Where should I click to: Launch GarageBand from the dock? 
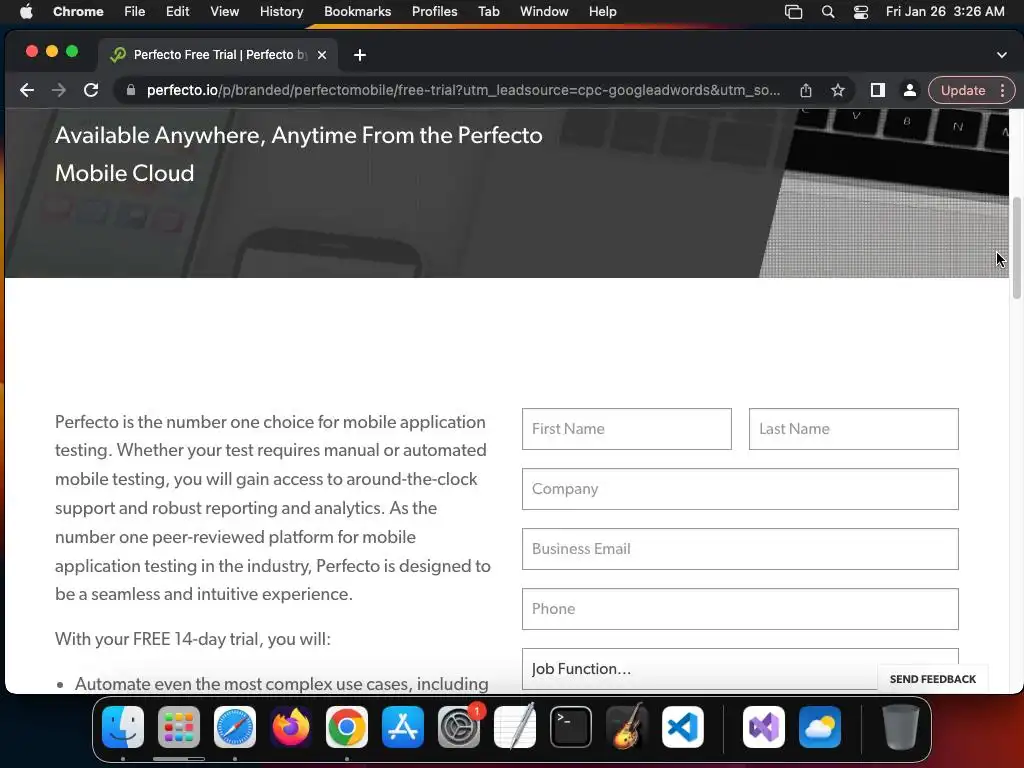point(627,727)
